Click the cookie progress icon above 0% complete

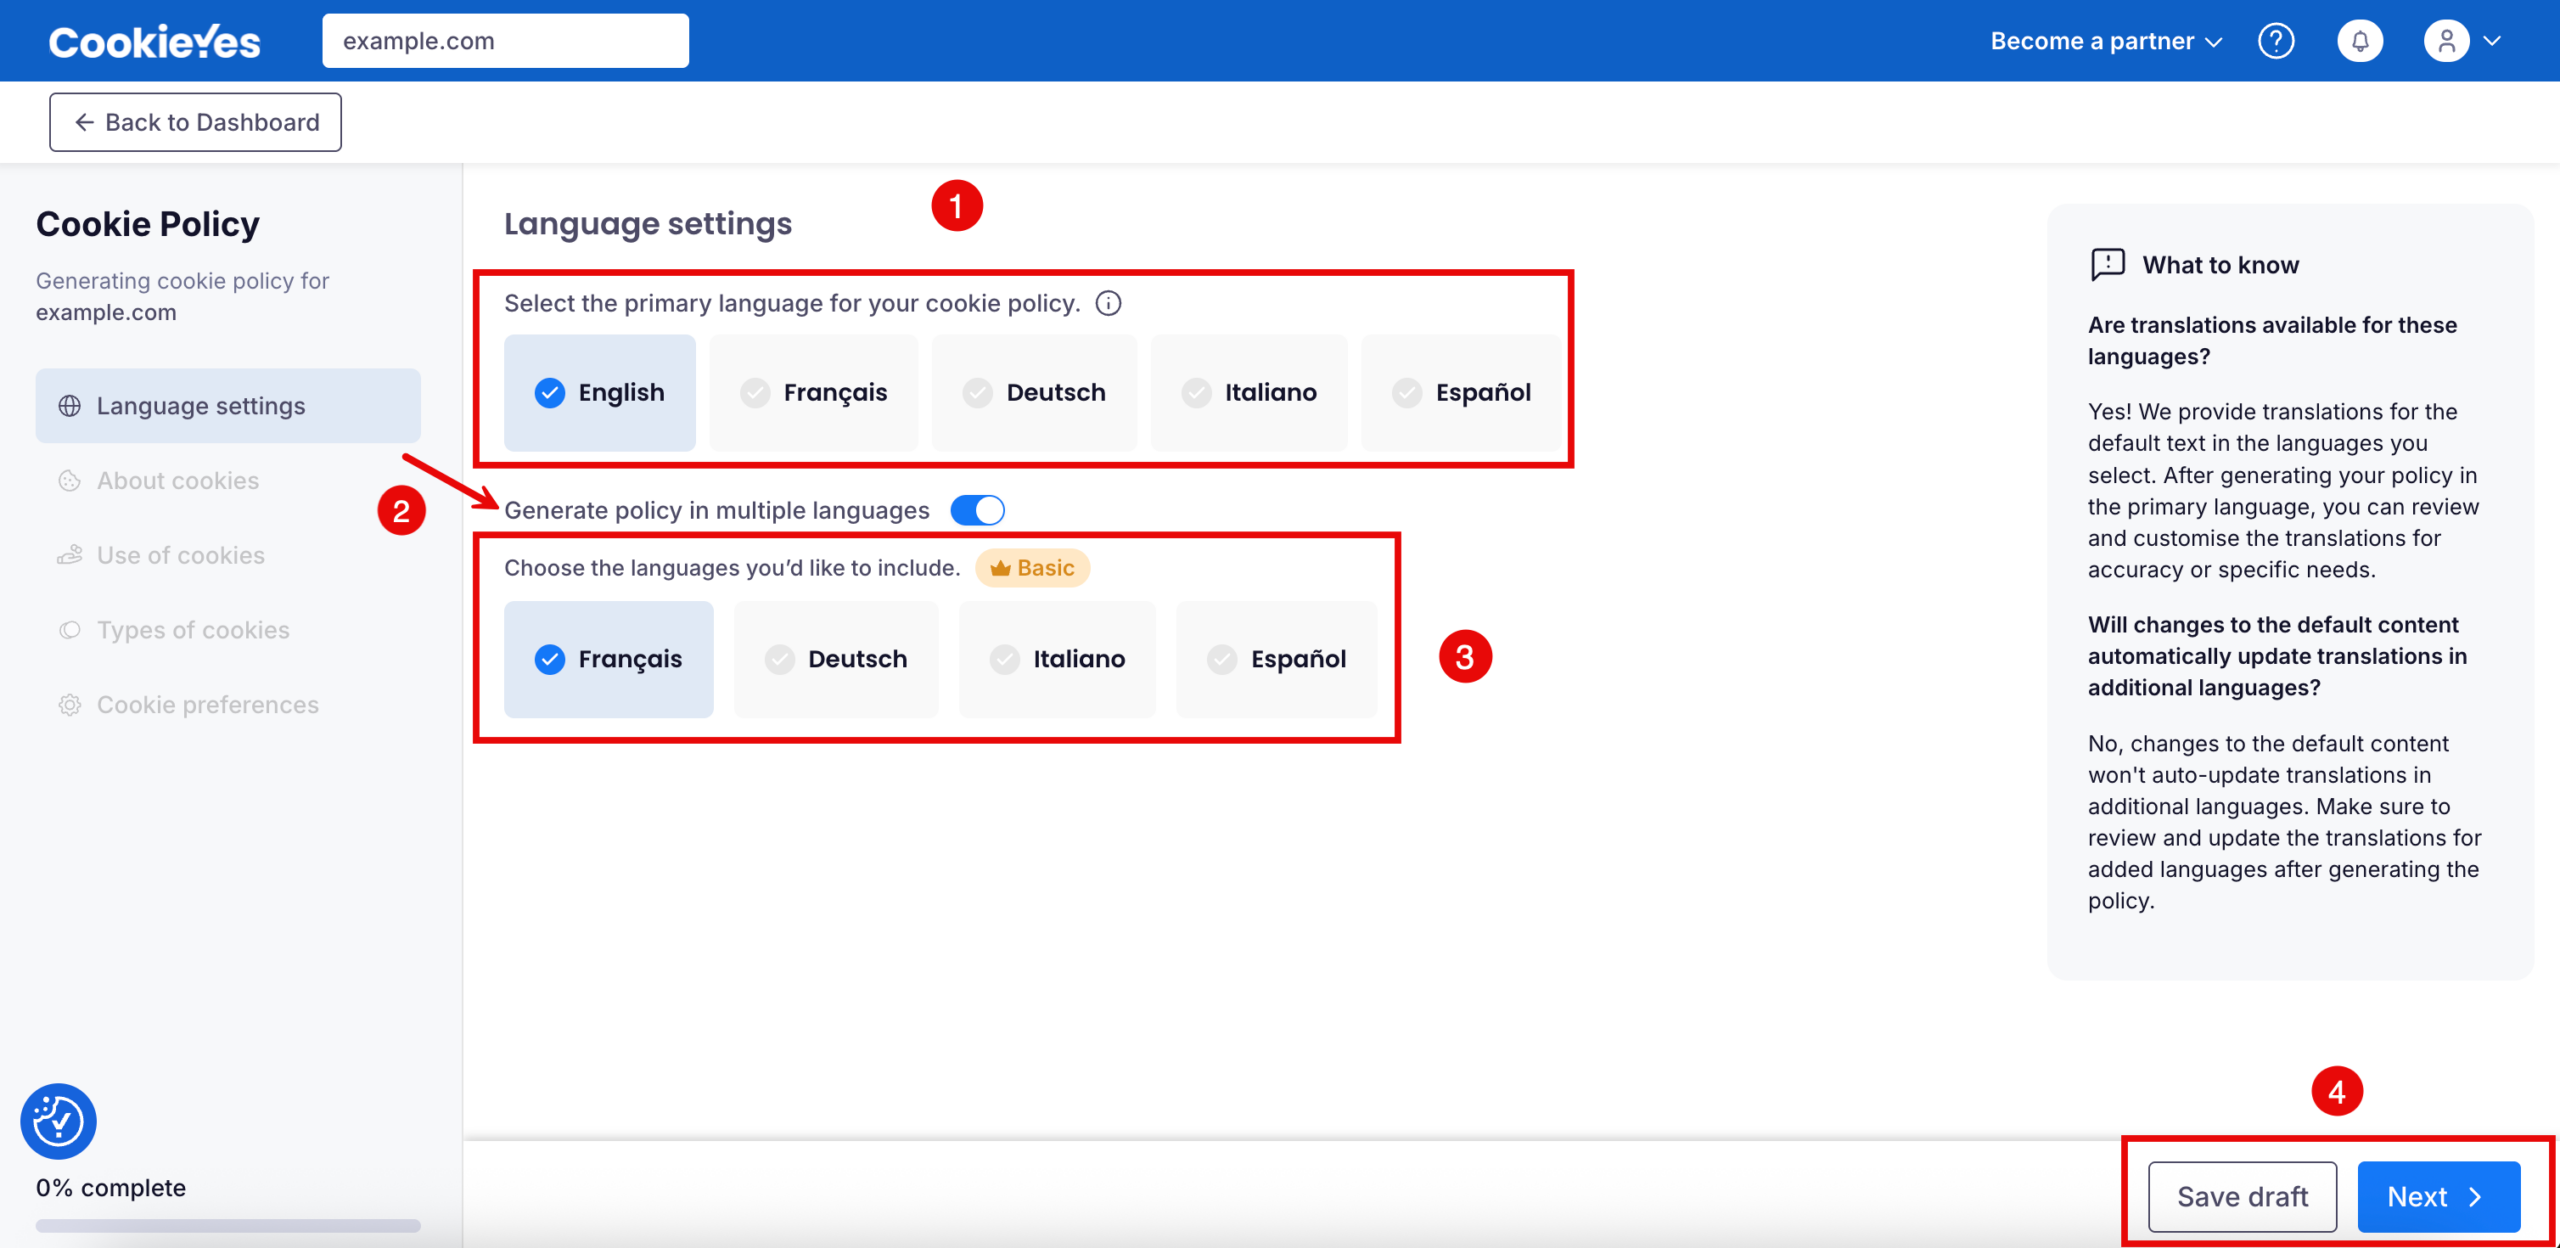point(57,1121)
